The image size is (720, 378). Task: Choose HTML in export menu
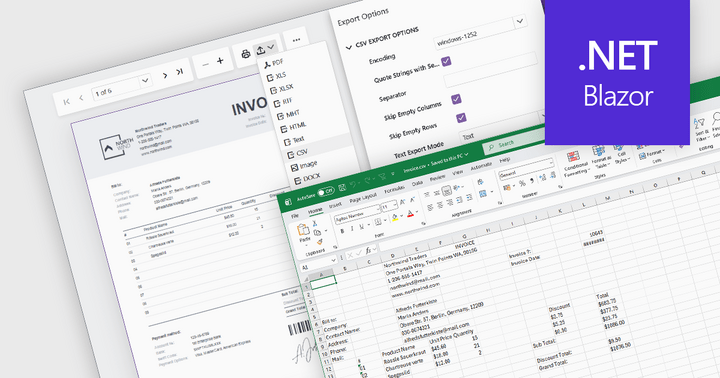coord(293,127)
